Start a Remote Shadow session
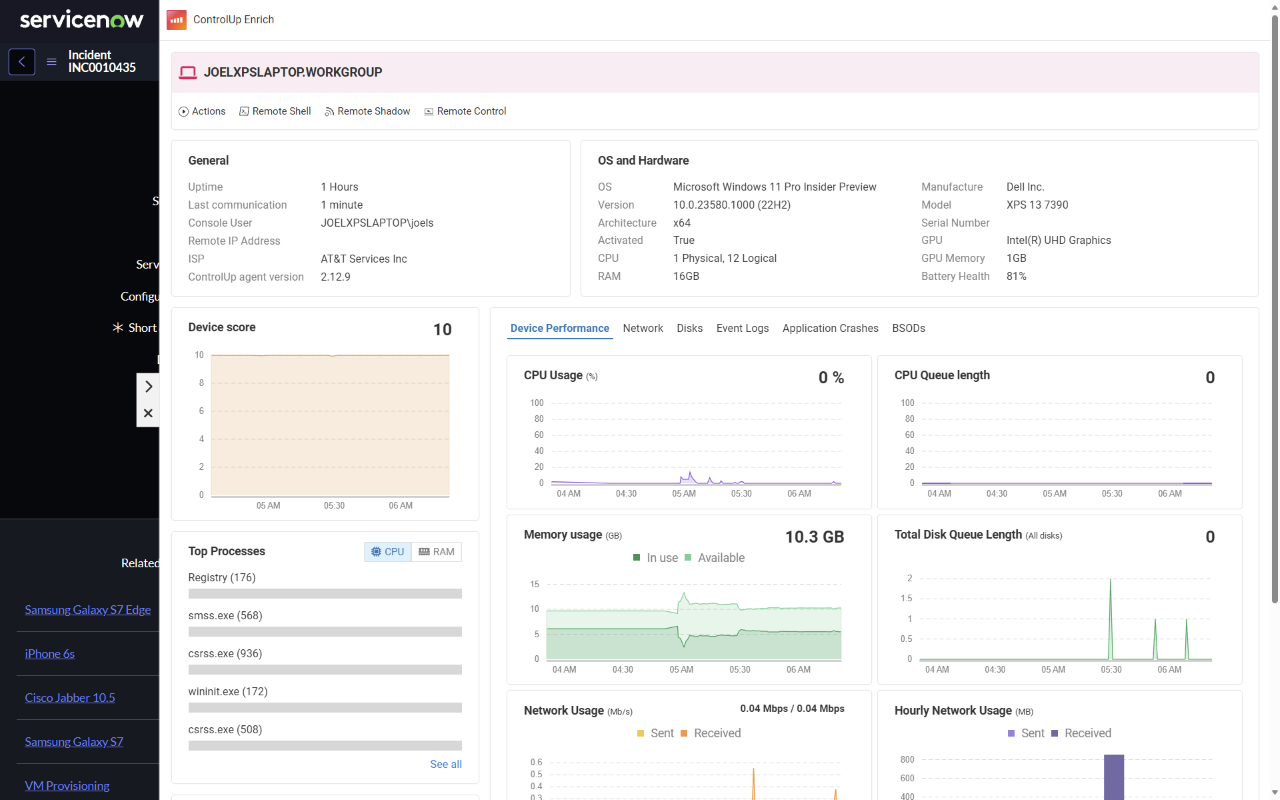This screenshot has width=1280, height=800. (x=367, y=111)
